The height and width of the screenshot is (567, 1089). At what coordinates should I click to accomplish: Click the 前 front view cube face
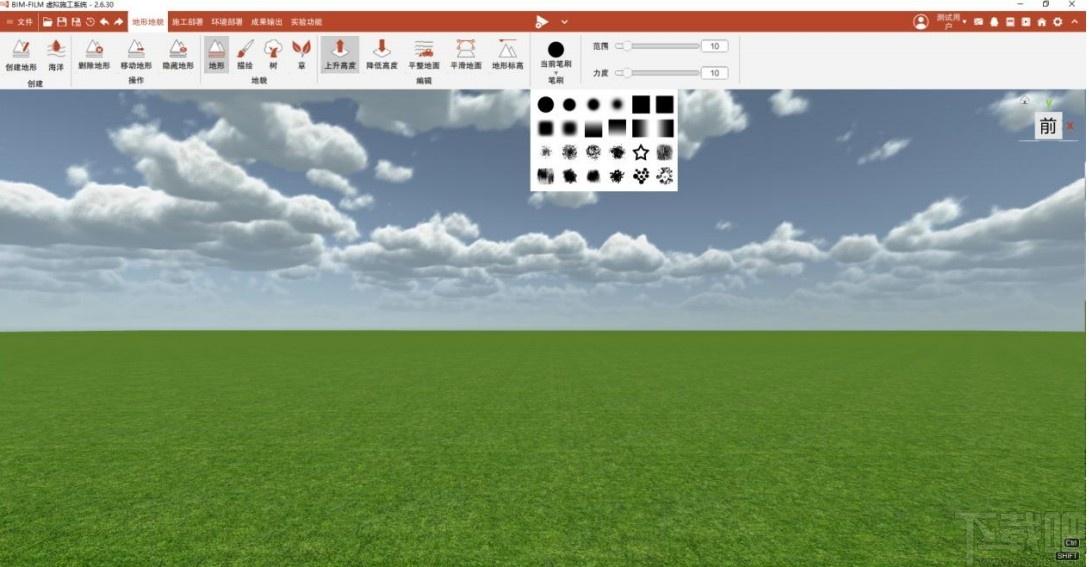[1048, 126]
